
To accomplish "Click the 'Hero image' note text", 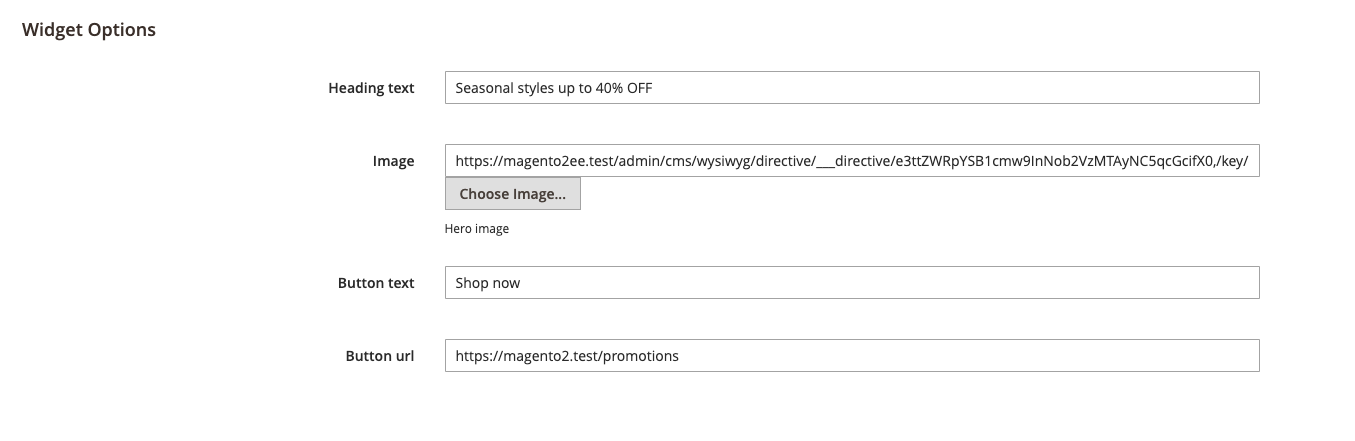I will tap(477, 229).
